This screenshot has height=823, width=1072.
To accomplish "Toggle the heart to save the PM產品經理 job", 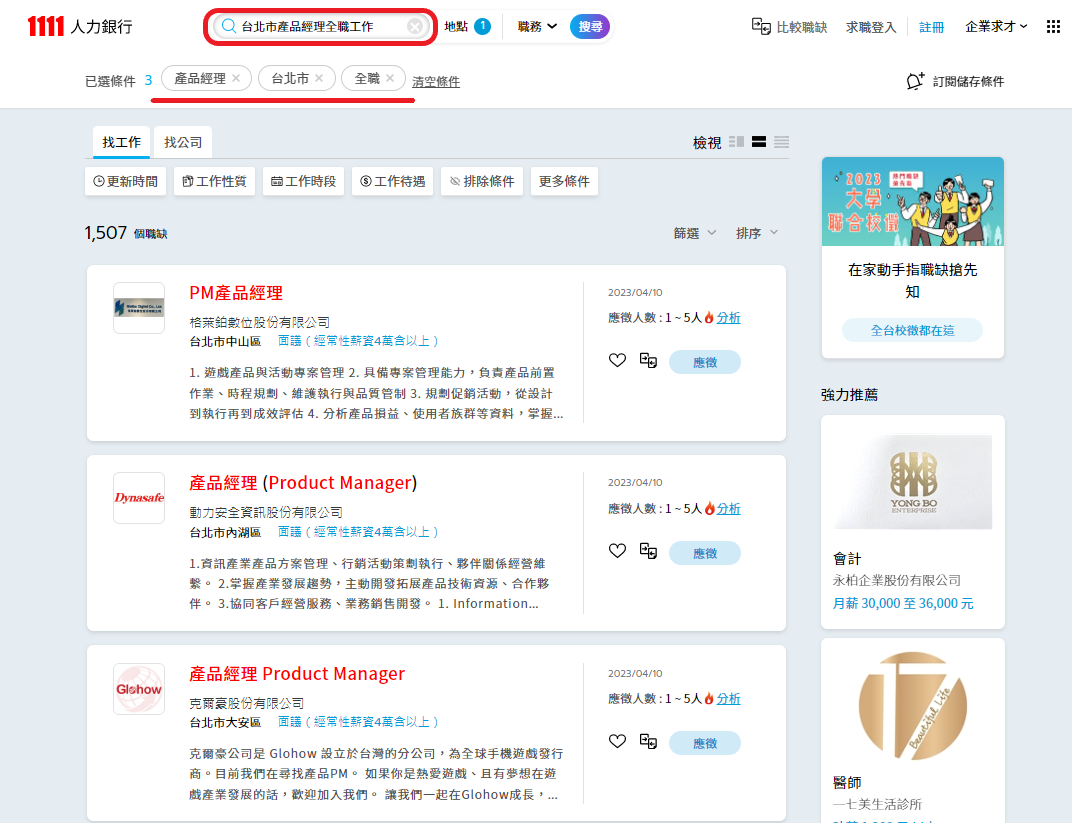I will click(x=617, y=360).
